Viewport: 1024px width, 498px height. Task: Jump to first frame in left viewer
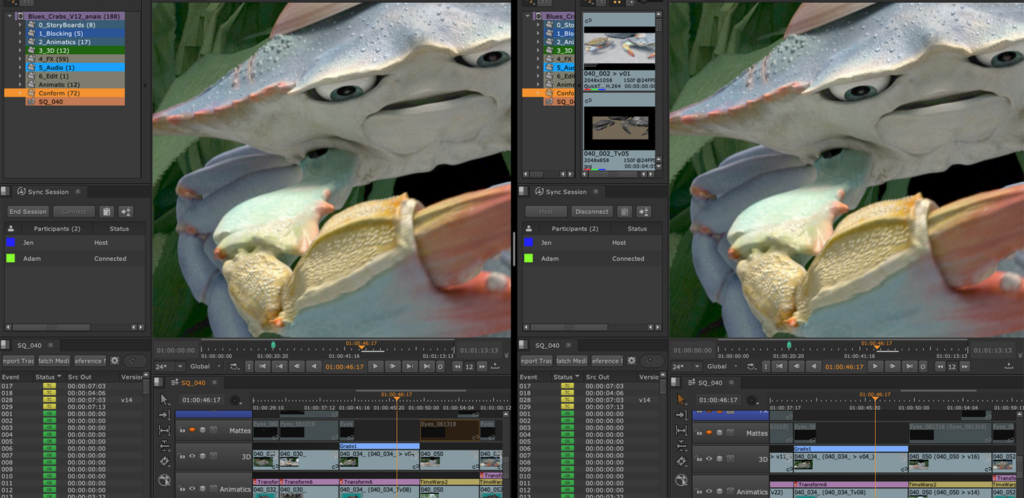pyautogui.click(x=263, y=367)
